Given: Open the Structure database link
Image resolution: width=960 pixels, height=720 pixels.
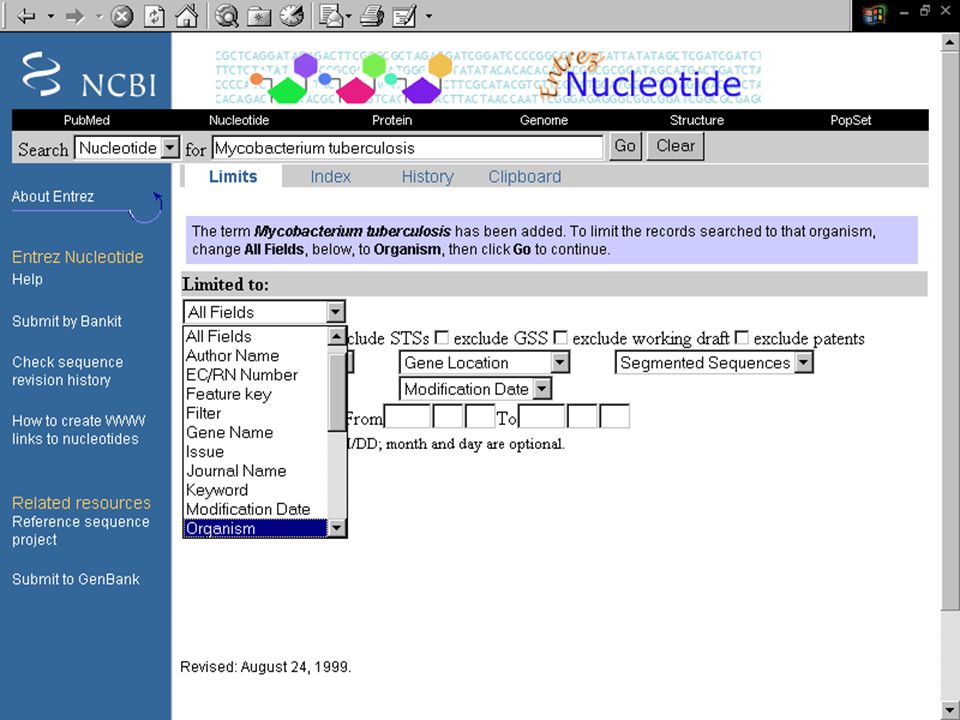Looking at the screenshot, I should tap(697, 120).
